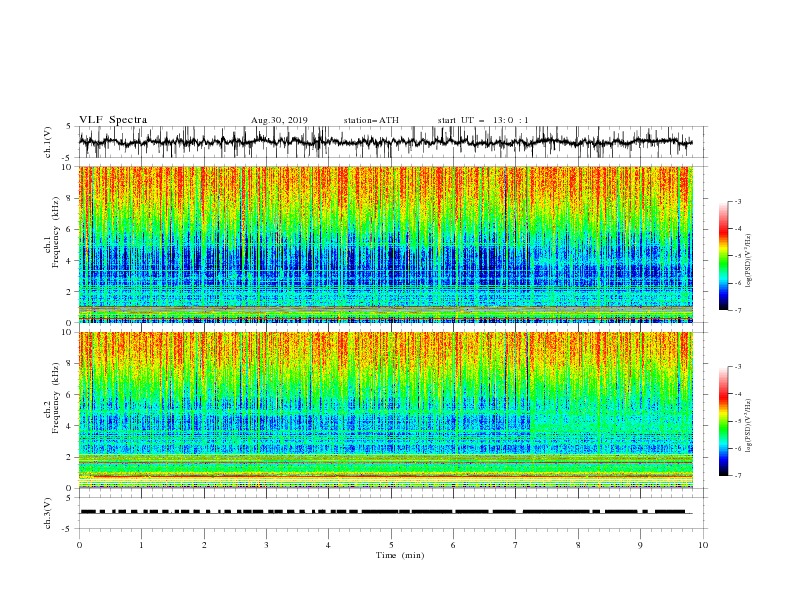Click the ch.1 spectrogram plot

coord(386,244)
